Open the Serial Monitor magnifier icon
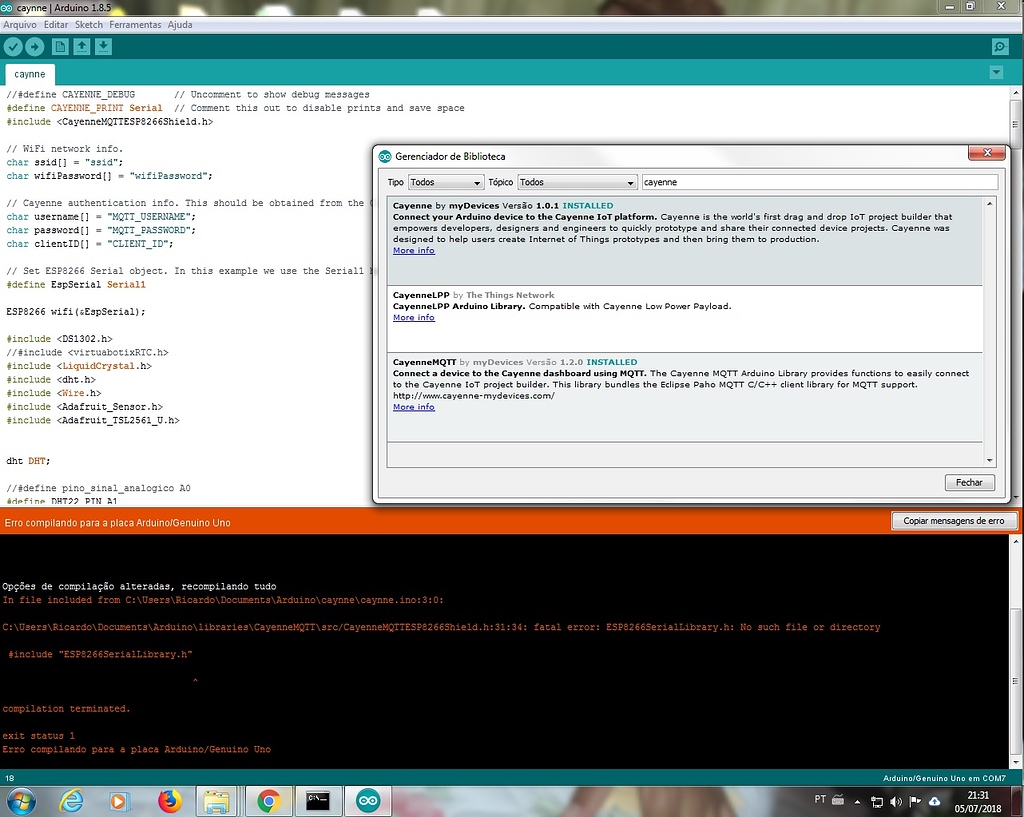Viewport: 1024px width, 817px height. coord(999,45)
